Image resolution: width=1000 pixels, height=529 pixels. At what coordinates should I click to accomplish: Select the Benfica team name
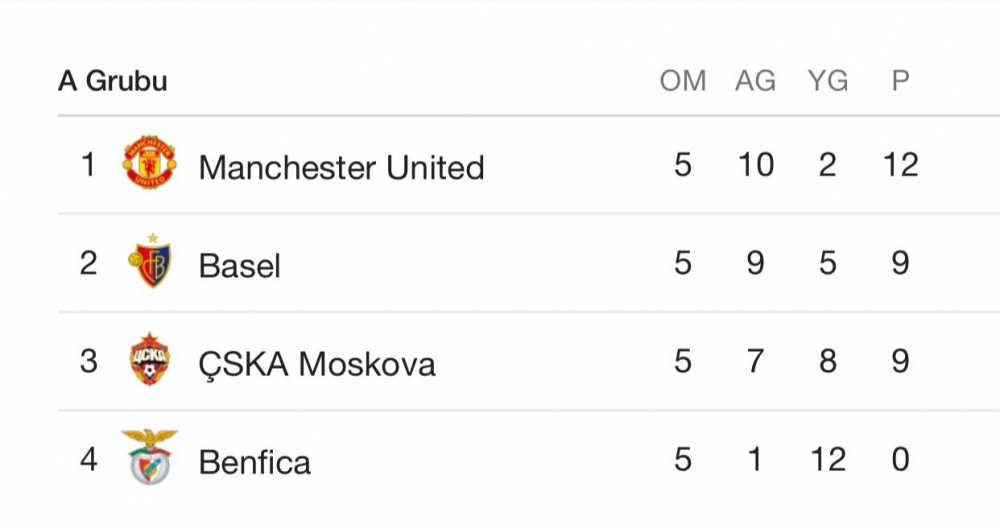tap(255, 461)
